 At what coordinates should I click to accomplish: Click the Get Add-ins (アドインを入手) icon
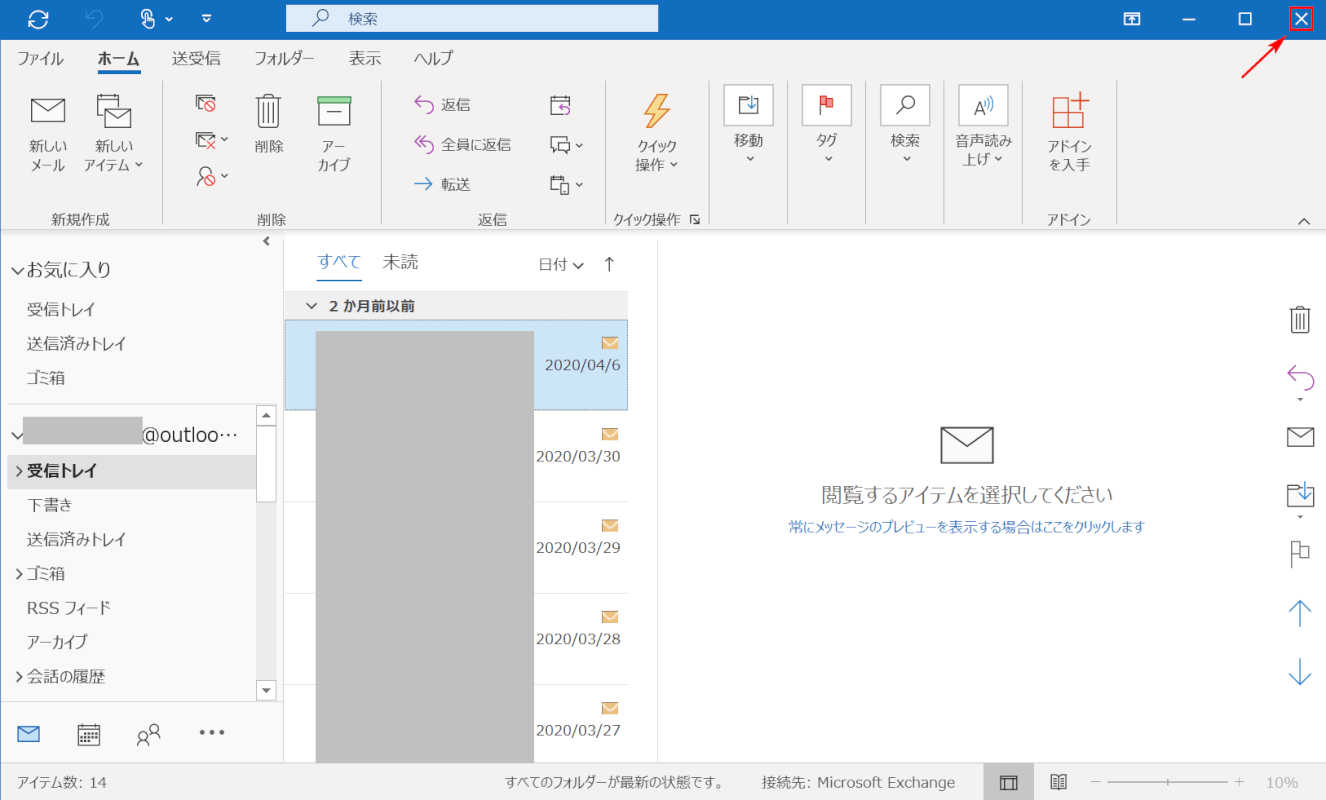(x=1068, y=111)
